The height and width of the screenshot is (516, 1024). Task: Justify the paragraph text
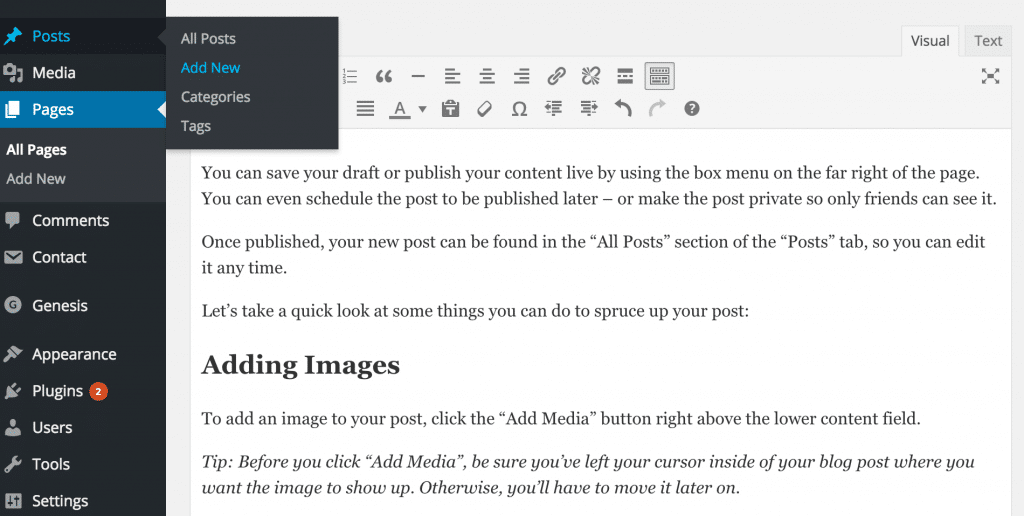pyautogui.click(x=365, y=108)
